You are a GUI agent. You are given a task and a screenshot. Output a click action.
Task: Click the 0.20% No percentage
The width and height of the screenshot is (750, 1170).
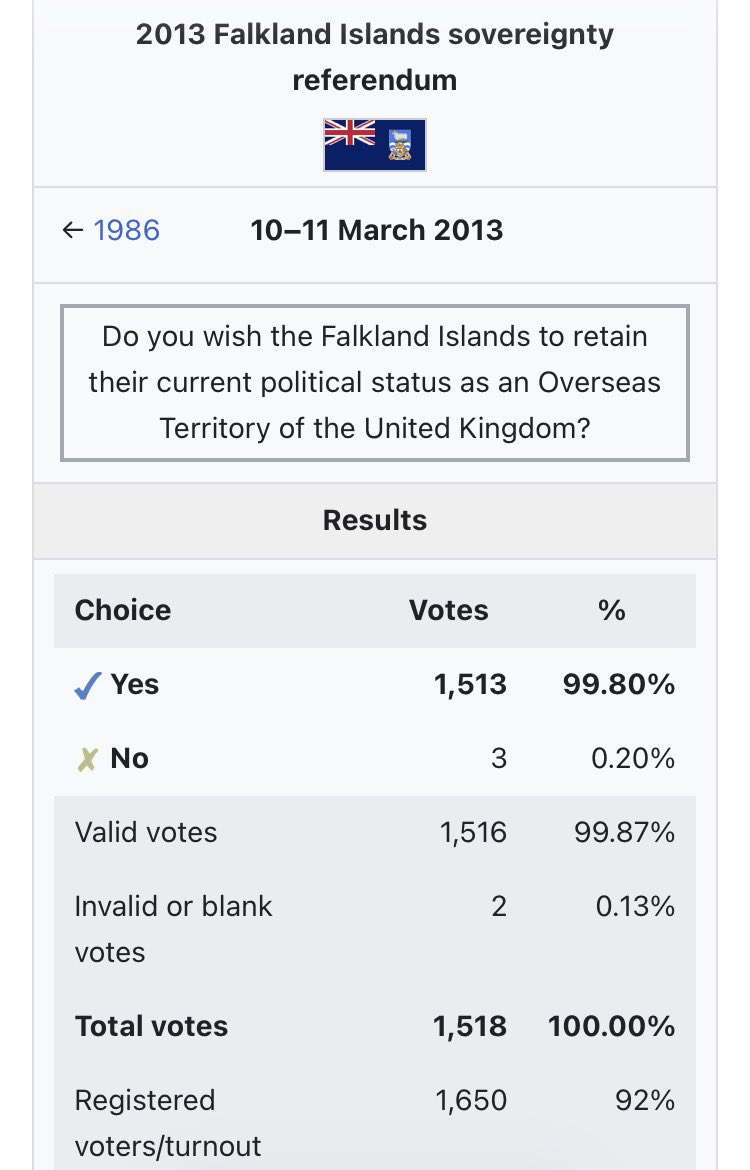point(633,759)
